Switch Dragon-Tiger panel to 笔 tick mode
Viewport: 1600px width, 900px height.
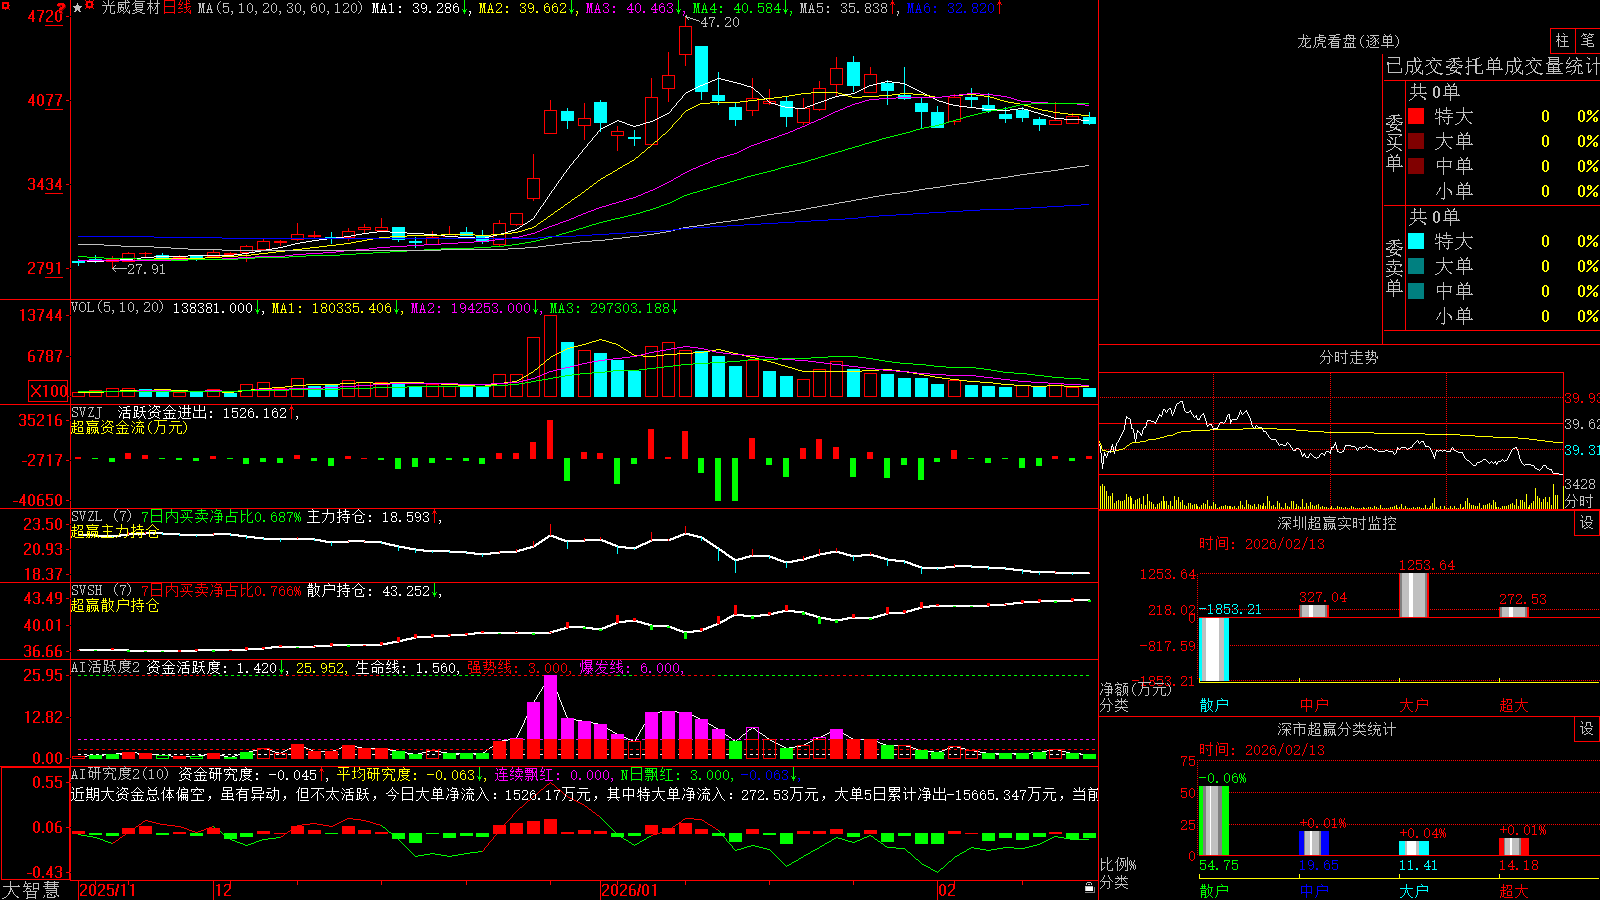point(1587,40)
